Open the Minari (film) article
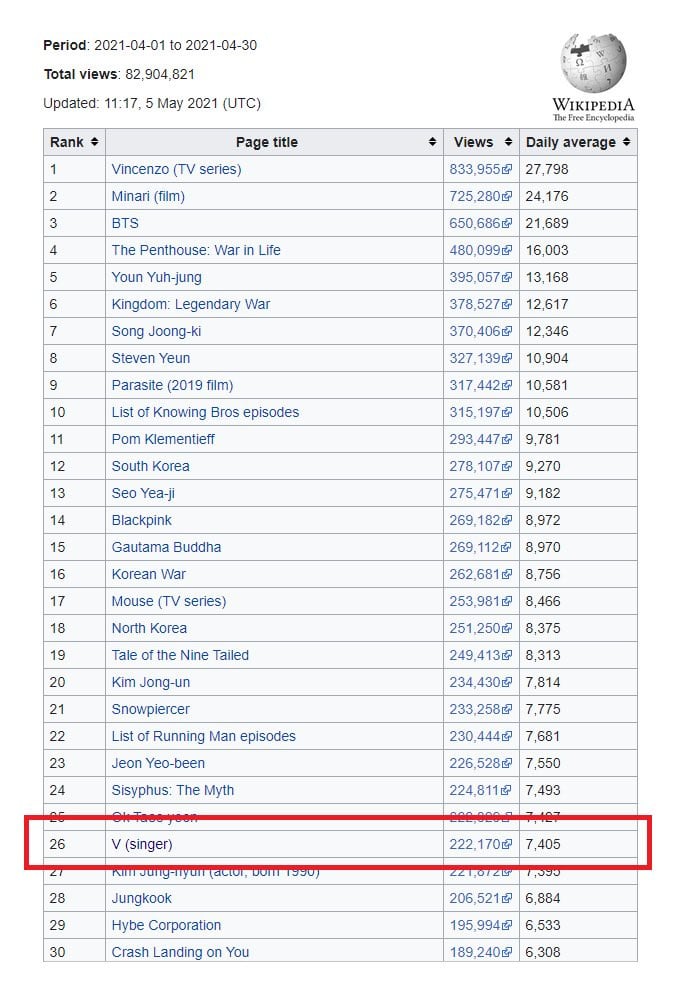Viewport: 686px width, 994px height. [x=148, y=197]
